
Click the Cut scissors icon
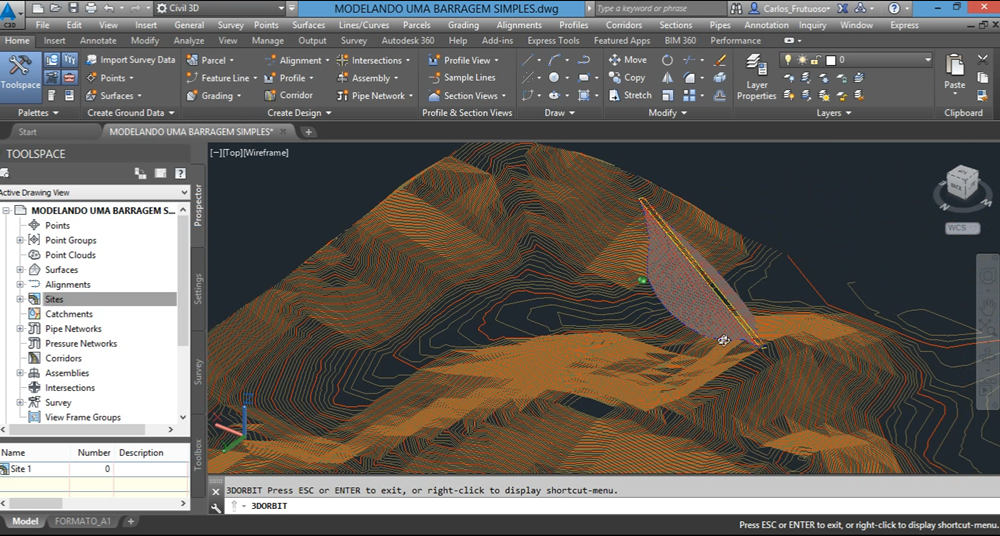pyautogui.click(x=983, y=60)
